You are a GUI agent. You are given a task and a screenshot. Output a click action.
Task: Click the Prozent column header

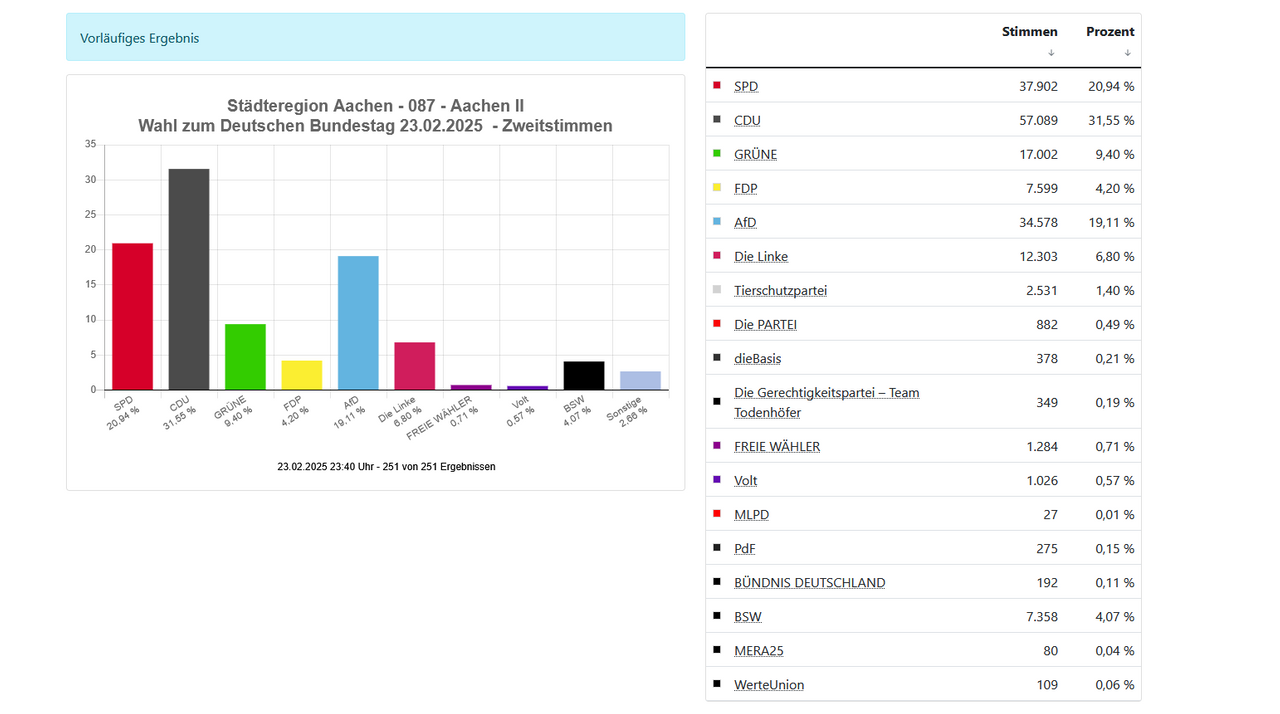click(1110, 32)
